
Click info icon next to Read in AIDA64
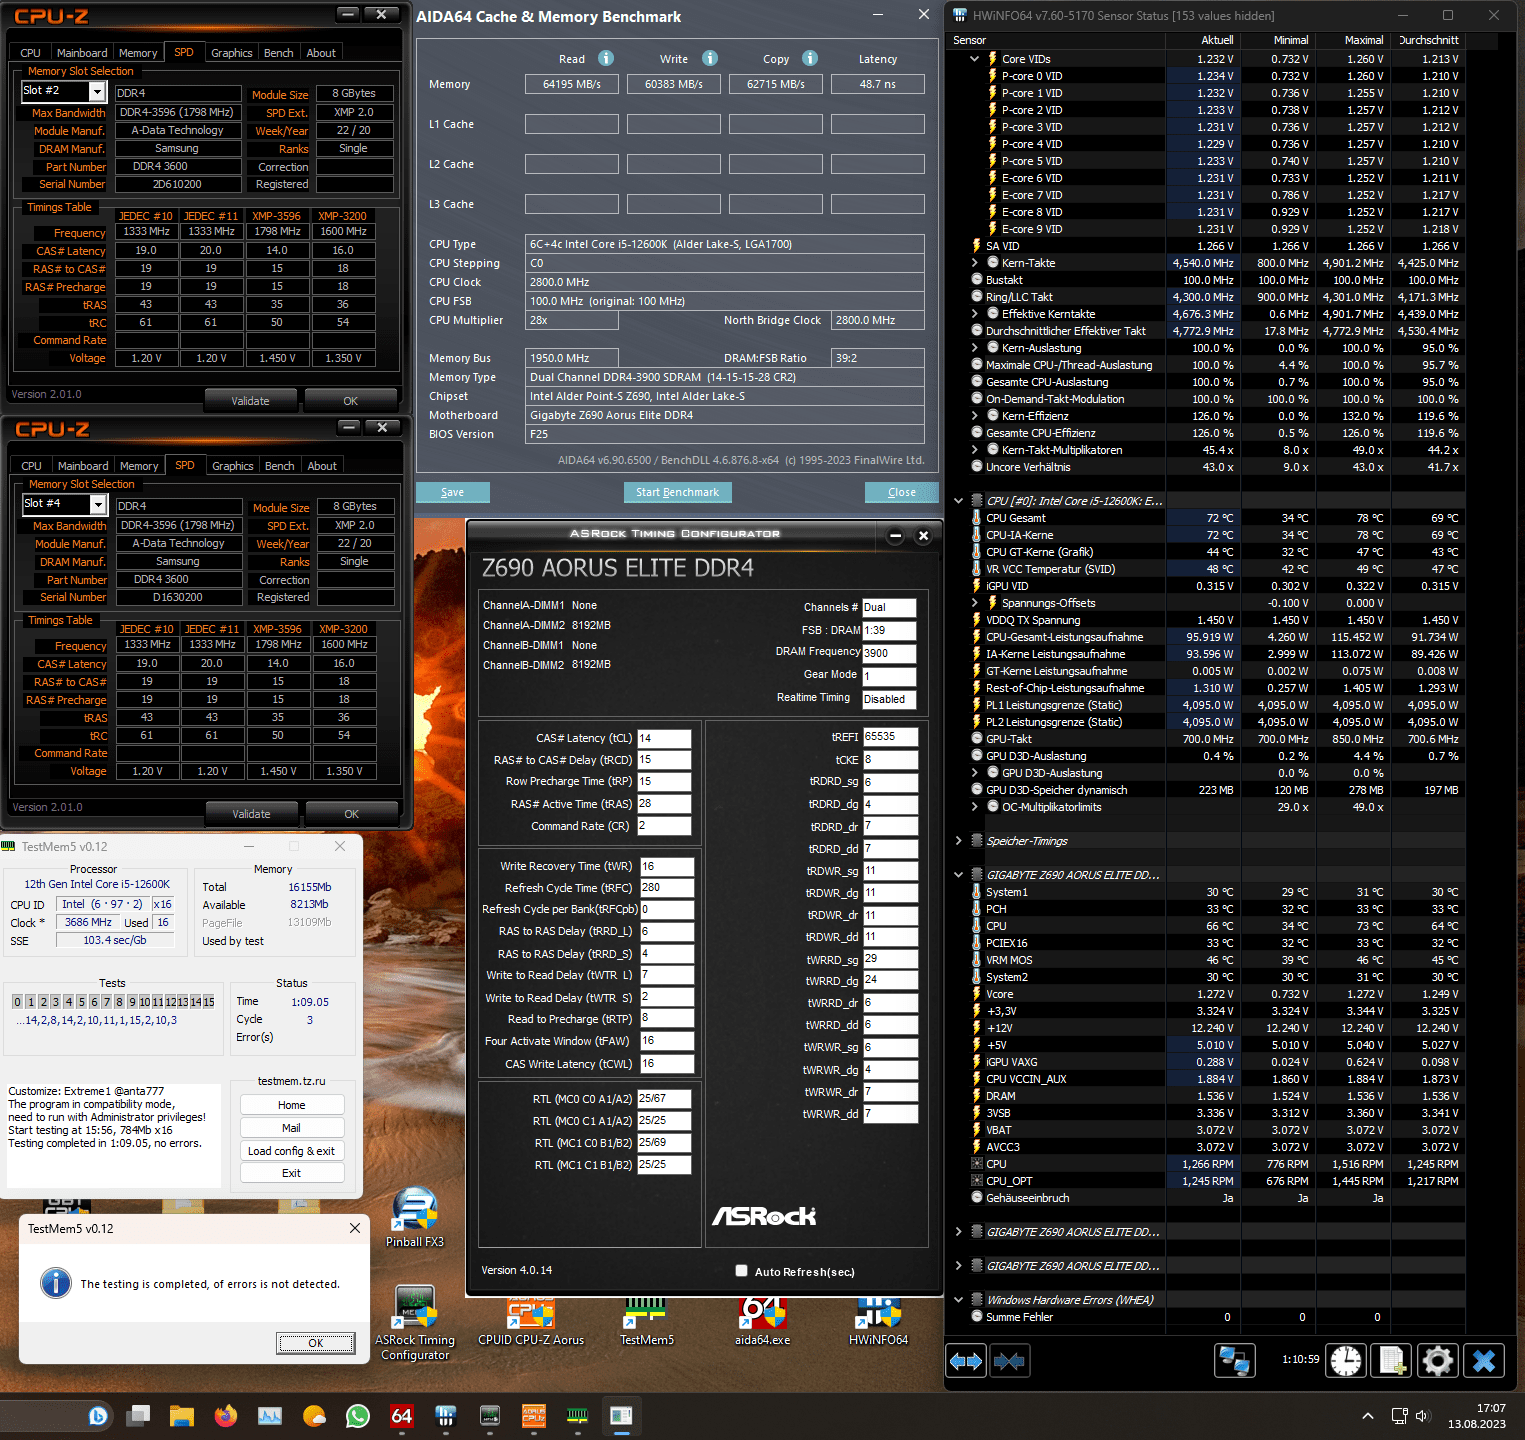tap(606, 58)
